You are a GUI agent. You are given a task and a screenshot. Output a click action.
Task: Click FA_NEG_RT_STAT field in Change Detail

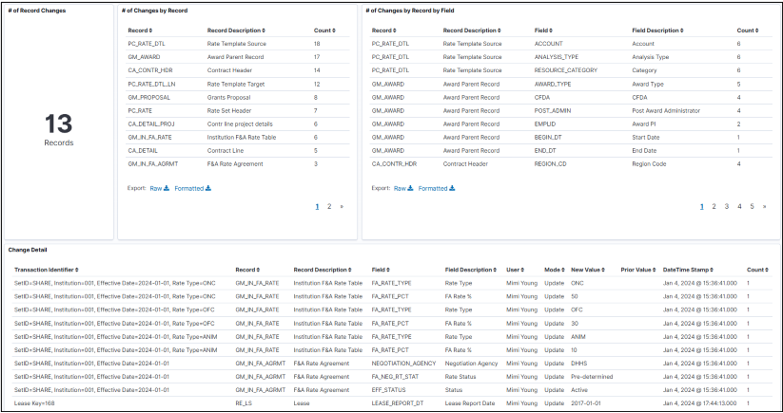395,377
